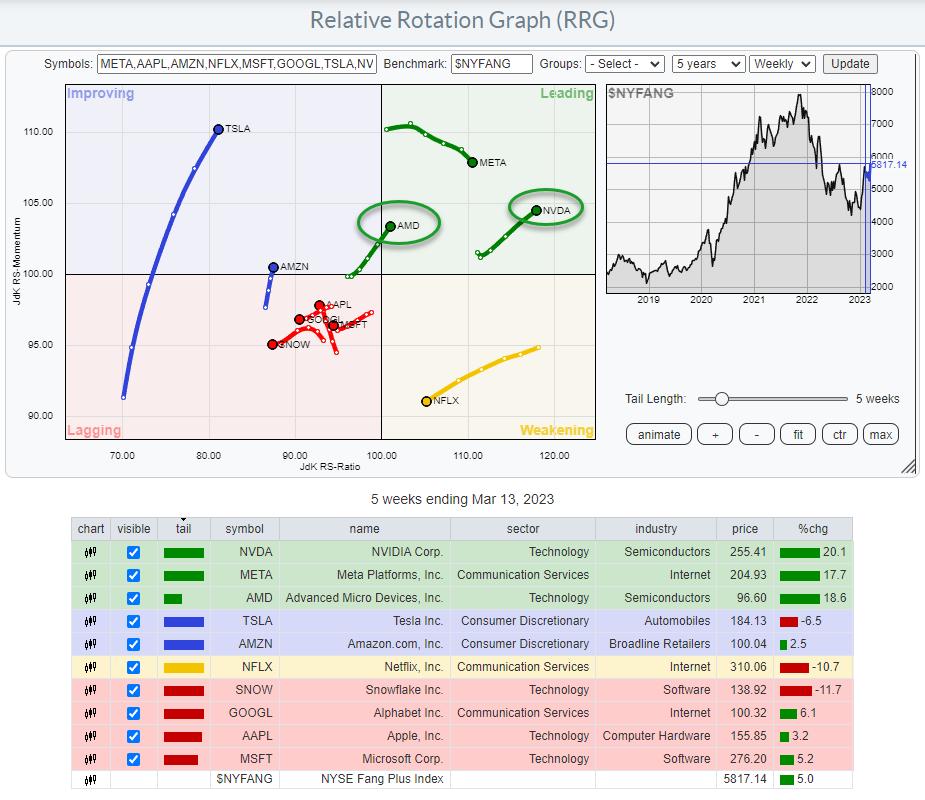925x800 pixels.
Task: Open the chart icon for META row
Action: coord(91,575)
